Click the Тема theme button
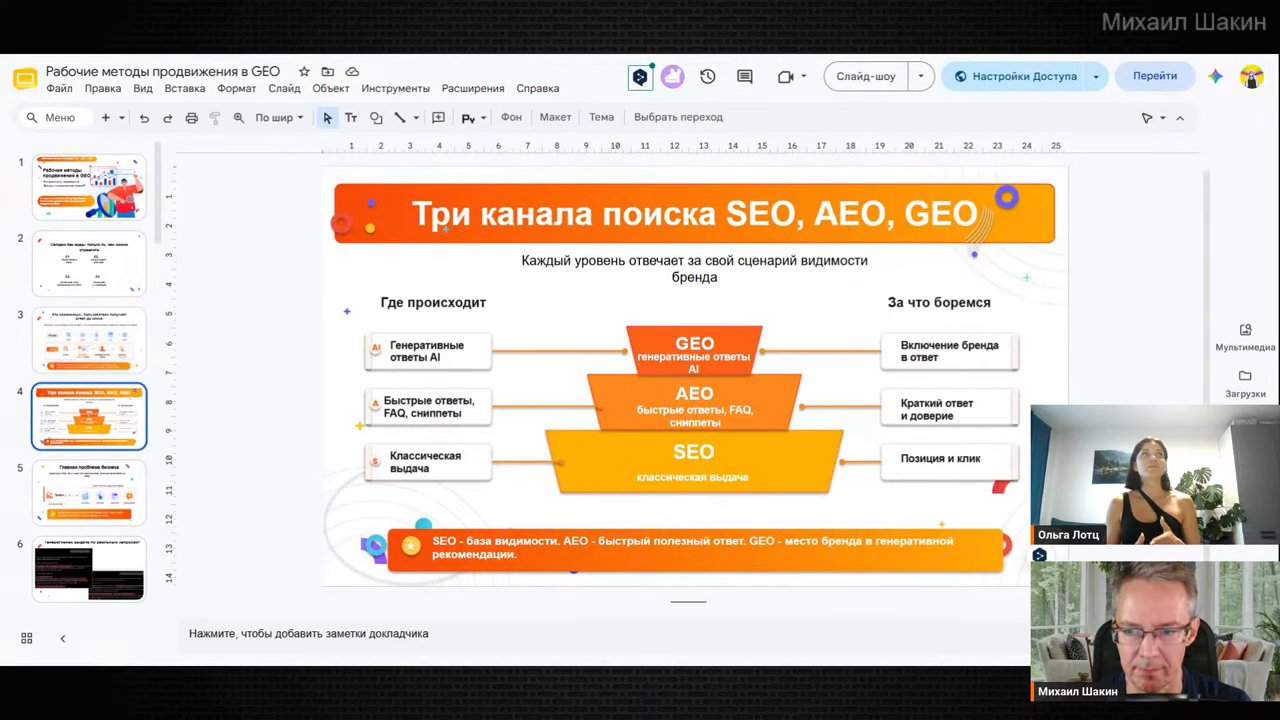Image resolution: width=1280 pixels, height=720 pixels. [601, 118]
